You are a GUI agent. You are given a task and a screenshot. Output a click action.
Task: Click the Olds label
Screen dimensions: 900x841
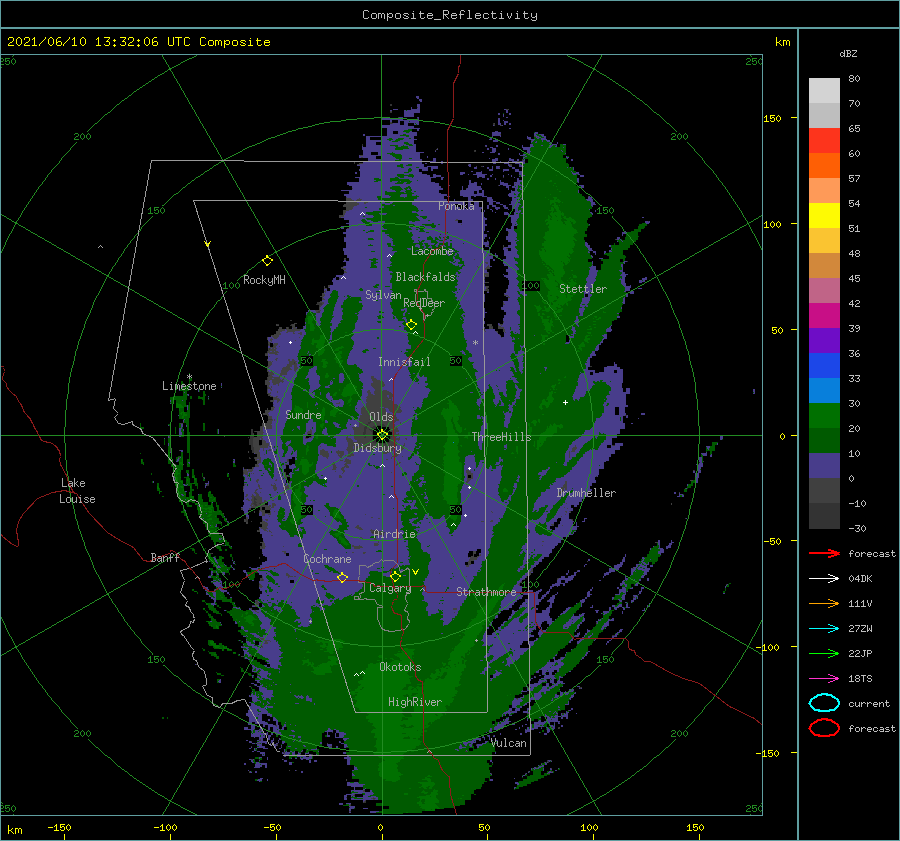click(381, 417)
